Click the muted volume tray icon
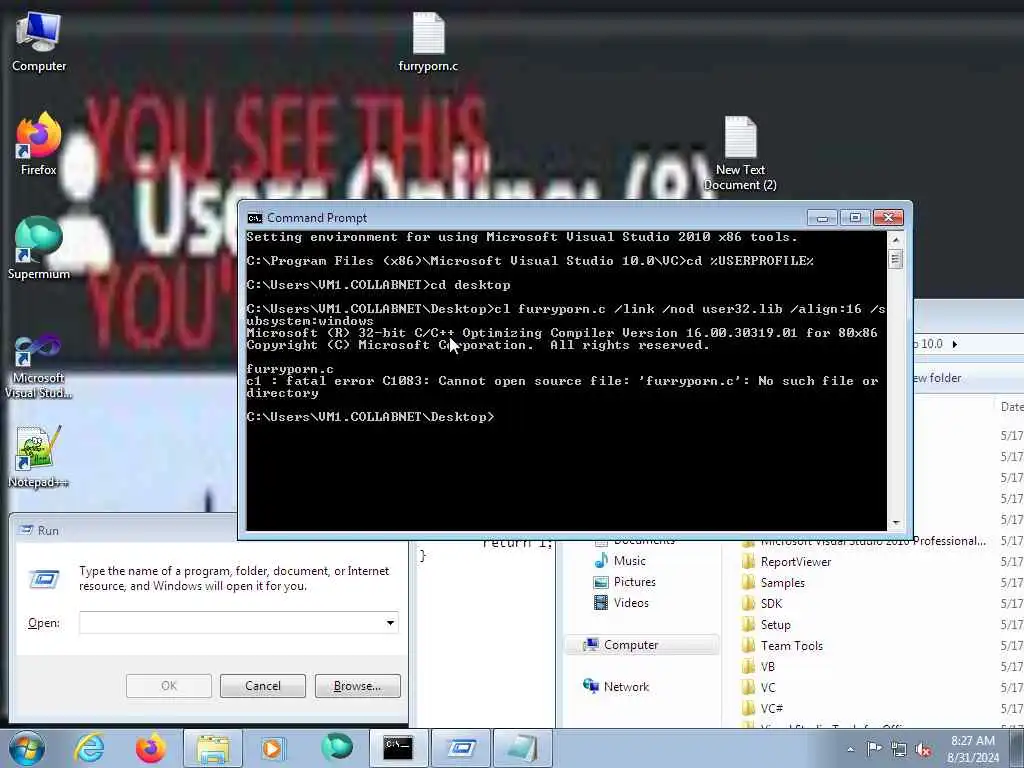The height and width of the screenshot is (768, 1024). click(x=923, y=749)
